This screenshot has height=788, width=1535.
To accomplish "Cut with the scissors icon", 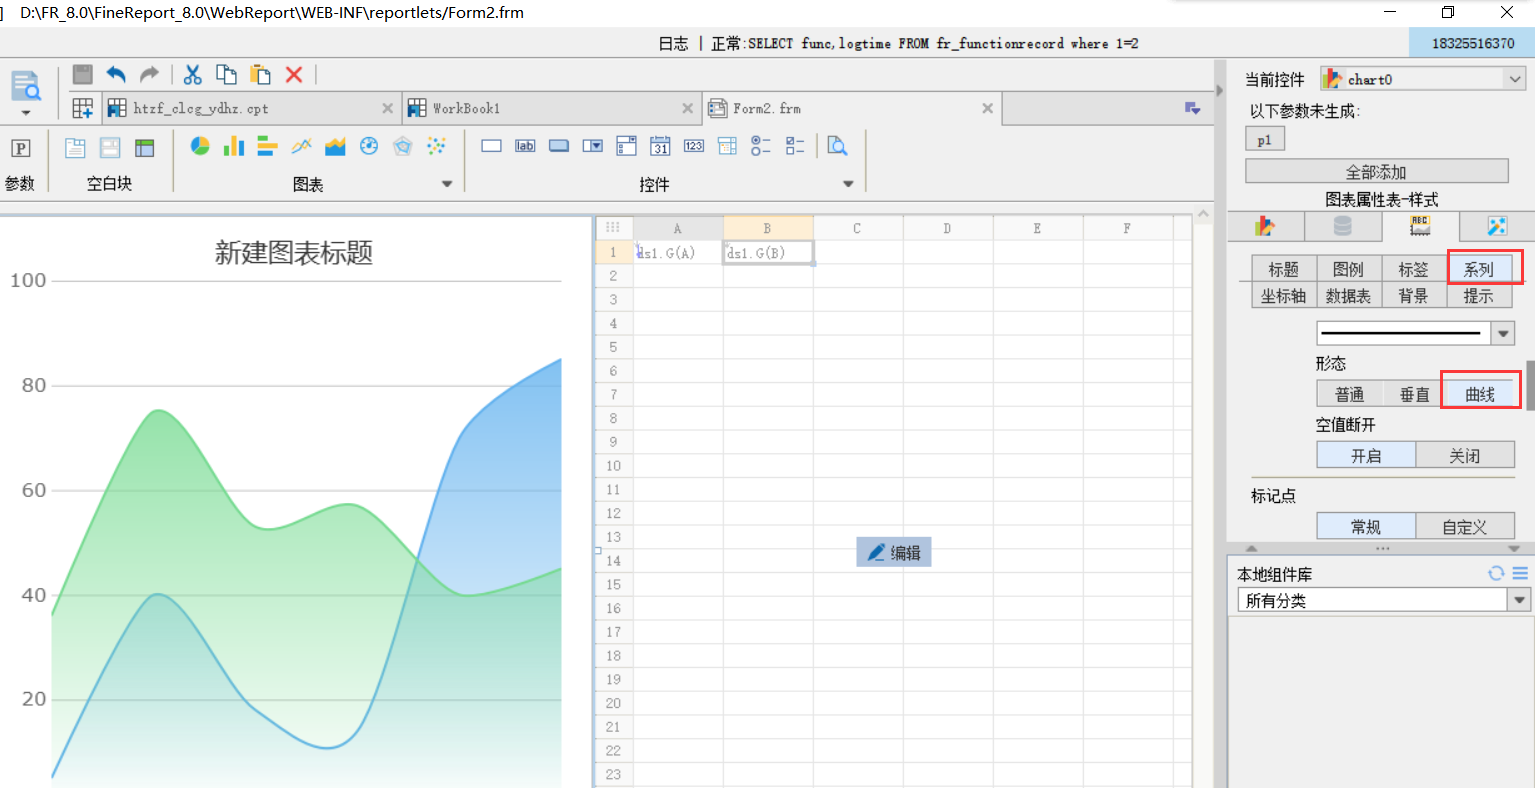I will [x=193, y=74].
